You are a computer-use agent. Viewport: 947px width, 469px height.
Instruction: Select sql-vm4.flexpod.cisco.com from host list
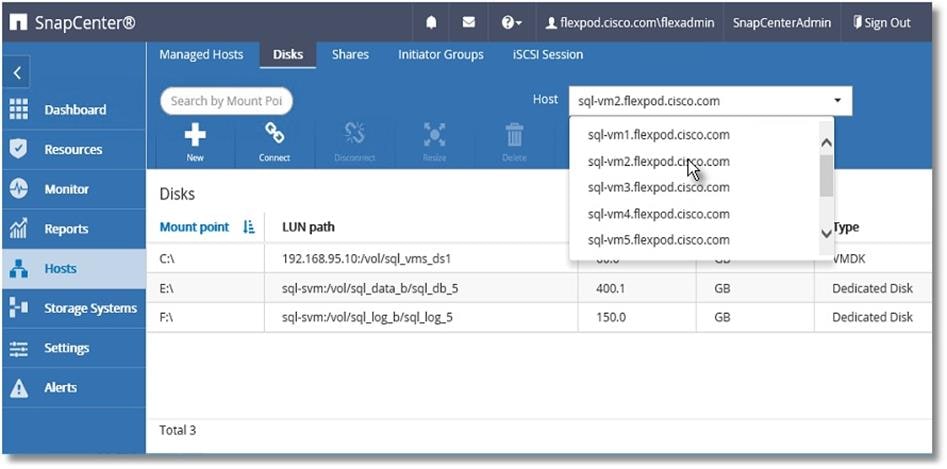pos(658,214)
